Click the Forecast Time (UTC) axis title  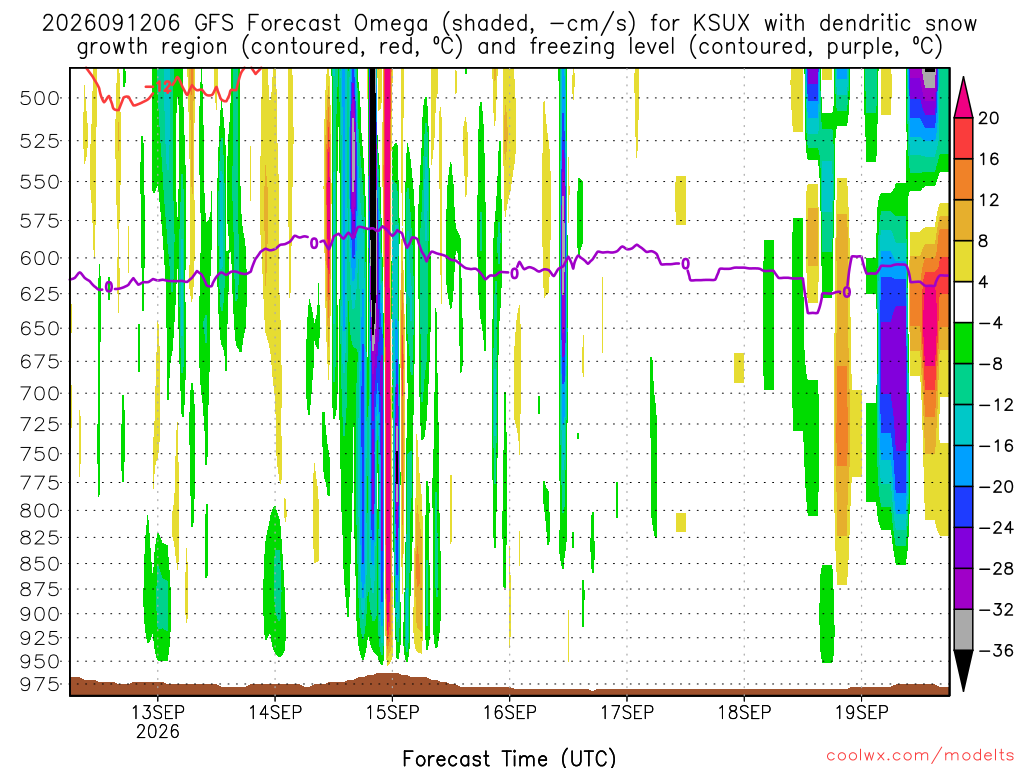pos(509,758)
